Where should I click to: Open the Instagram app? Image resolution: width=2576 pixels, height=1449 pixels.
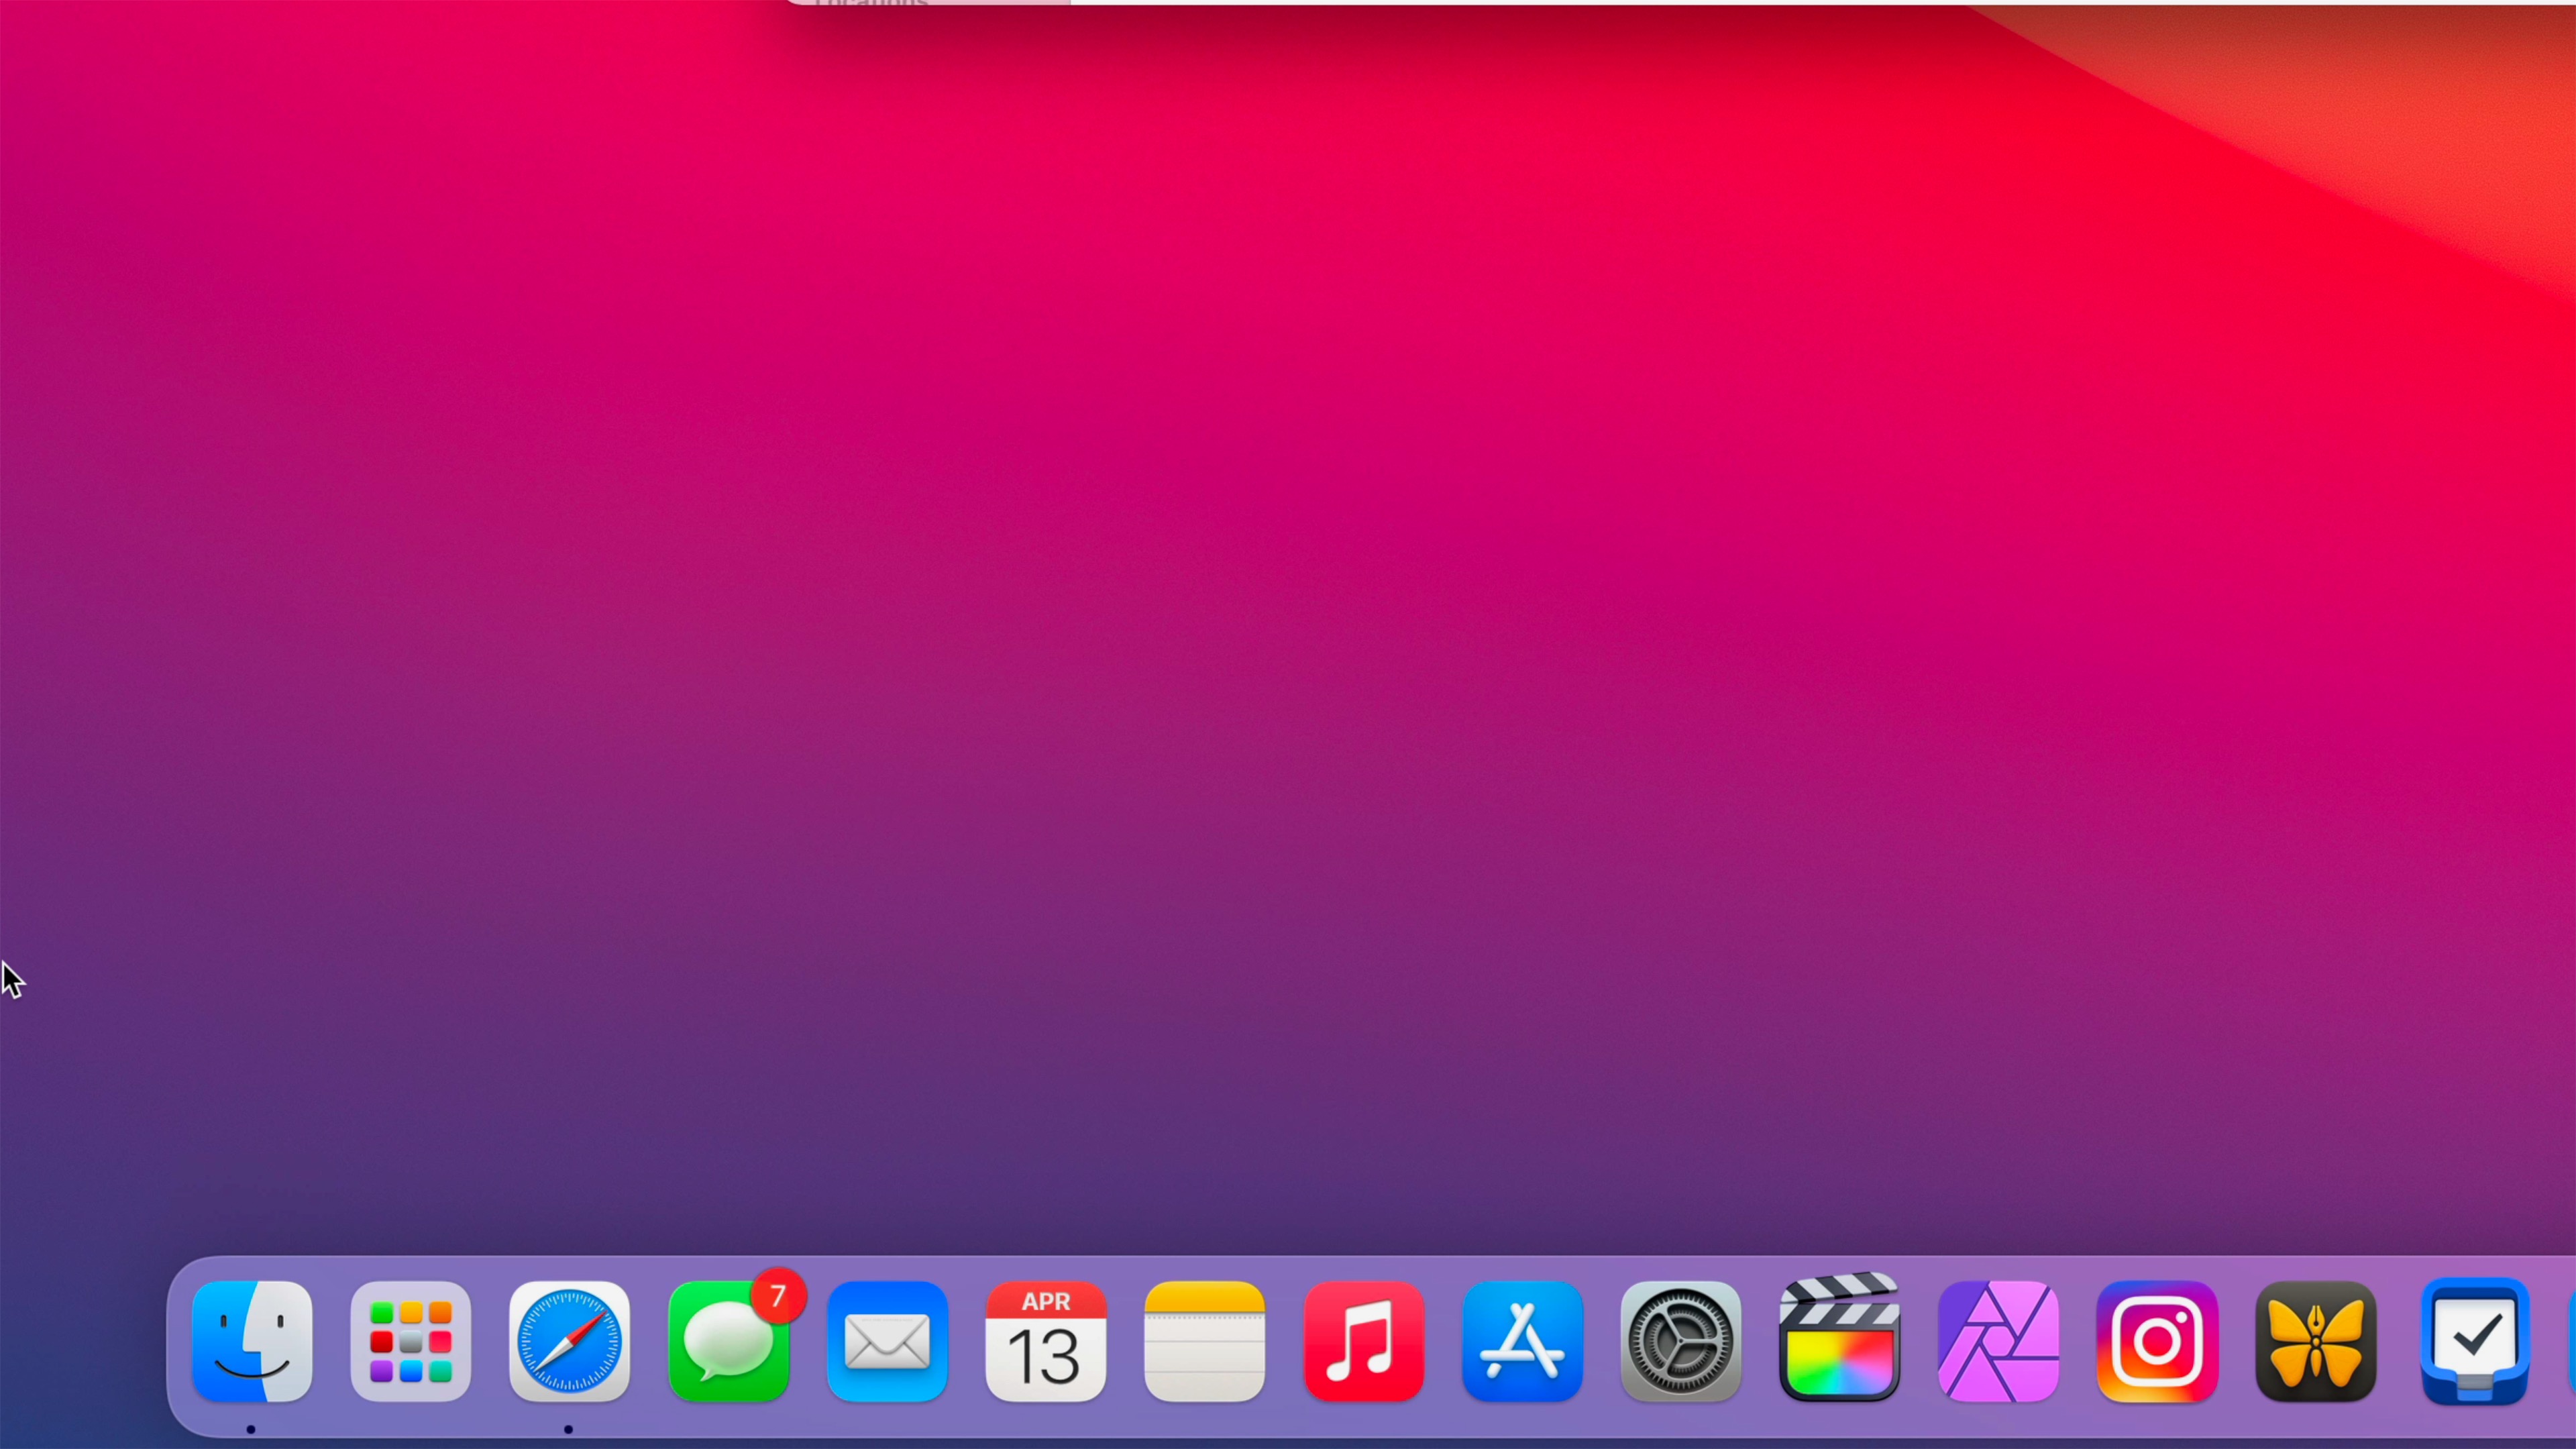click(x=2159, y=1340)
